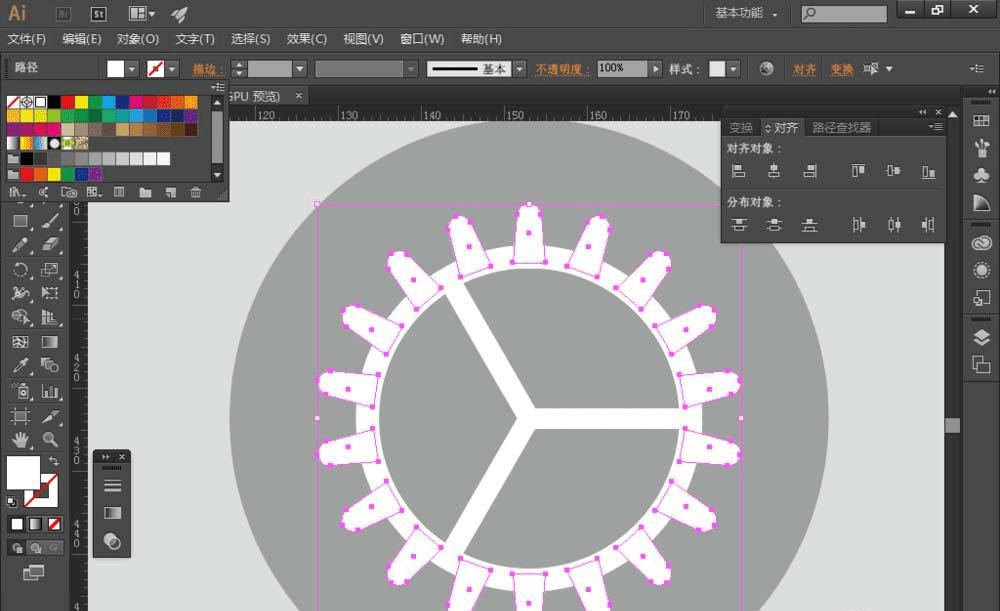Select the Eraser tool
The image size is (1000, 611).
tap(50, 246)
